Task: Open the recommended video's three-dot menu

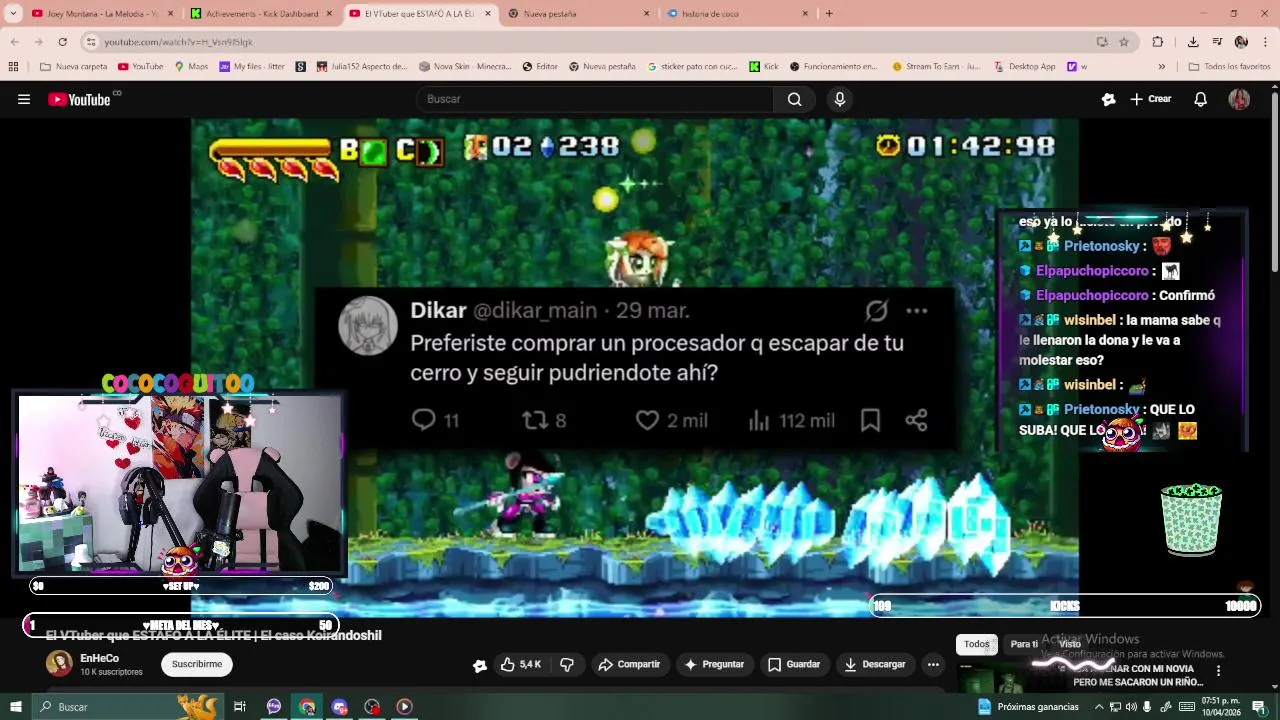Action: pos(1218,671)
